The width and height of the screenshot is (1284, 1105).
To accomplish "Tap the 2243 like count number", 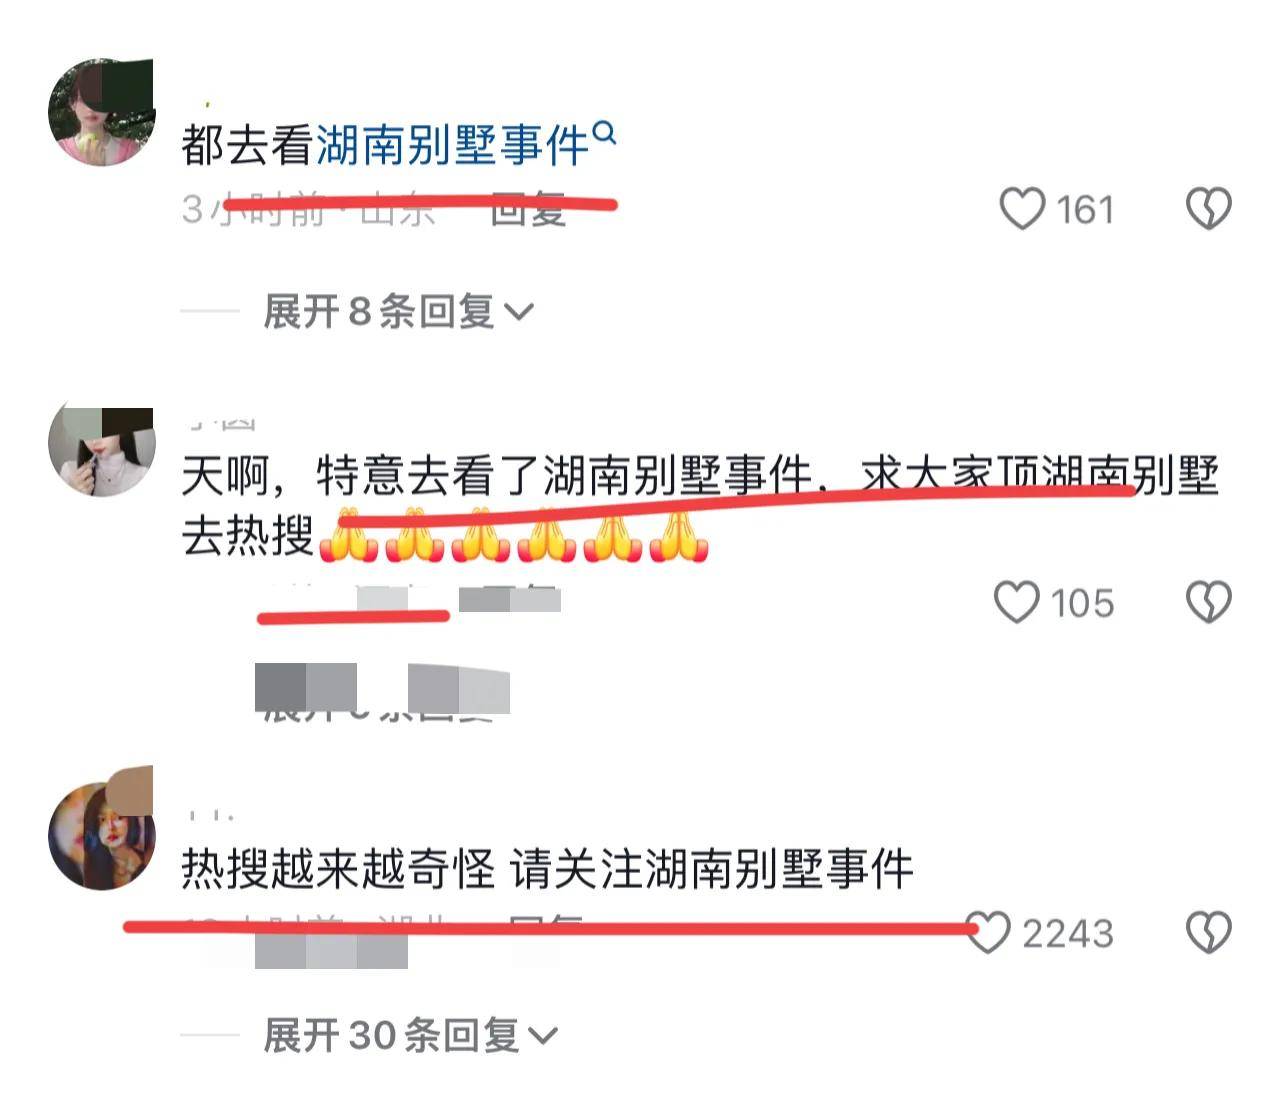I will tap(1068, 933).
